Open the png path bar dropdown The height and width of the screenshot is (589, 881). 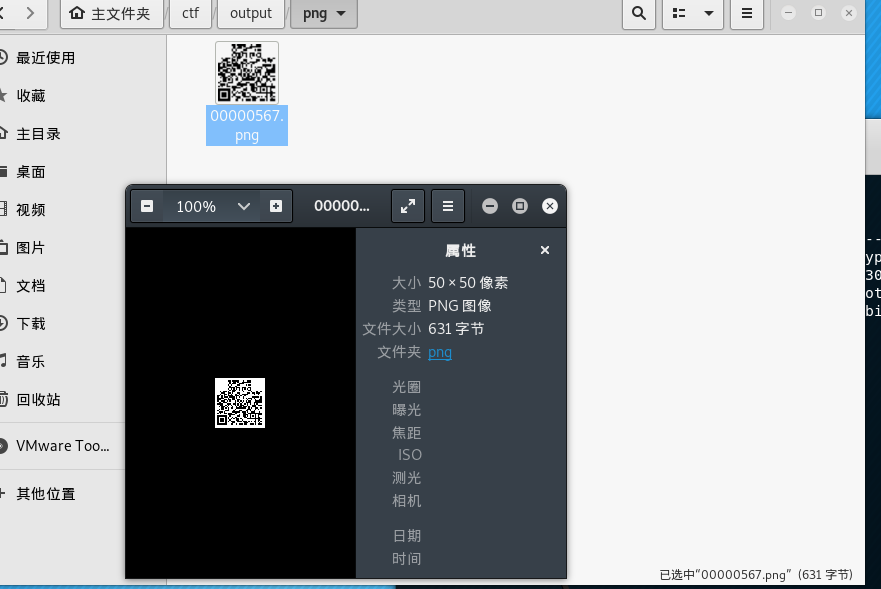[x=341, y=13]
